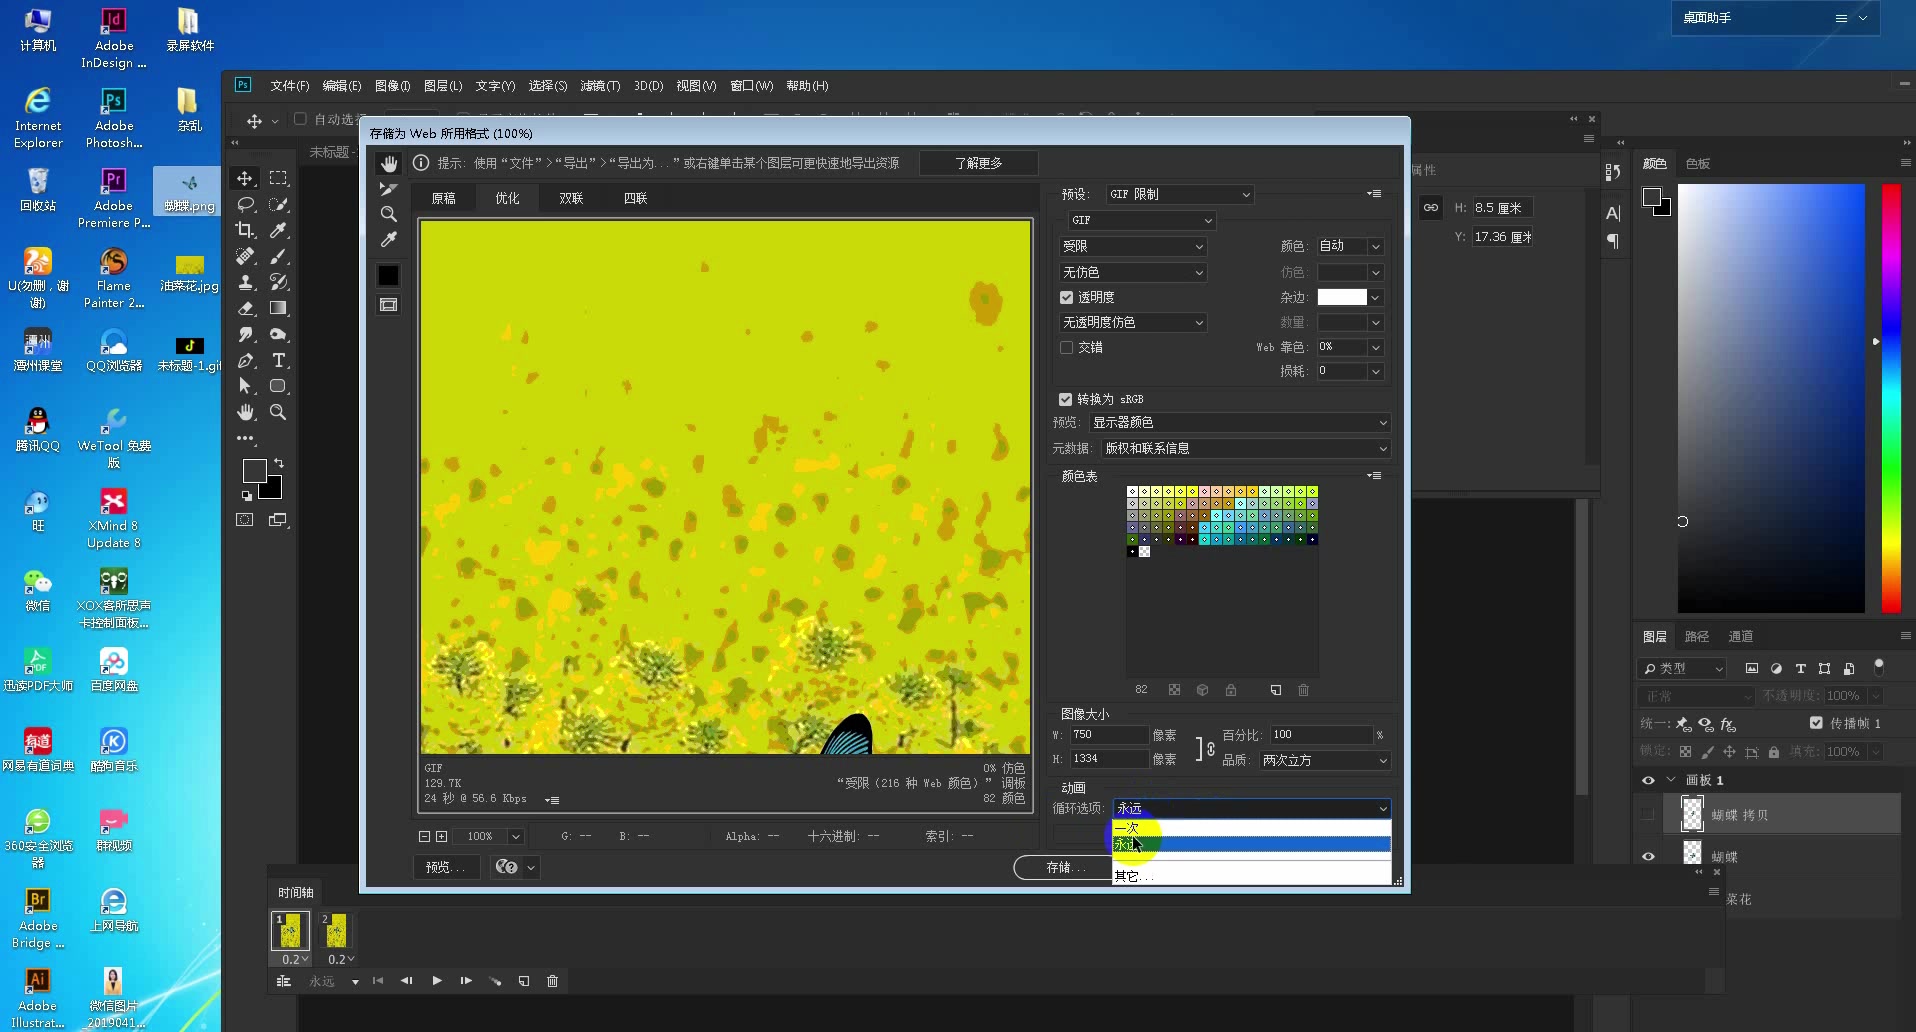Viewport: 1916px width, 1032px height.
Task: Select the Rectangular Marquee tool
Action: 279,178
